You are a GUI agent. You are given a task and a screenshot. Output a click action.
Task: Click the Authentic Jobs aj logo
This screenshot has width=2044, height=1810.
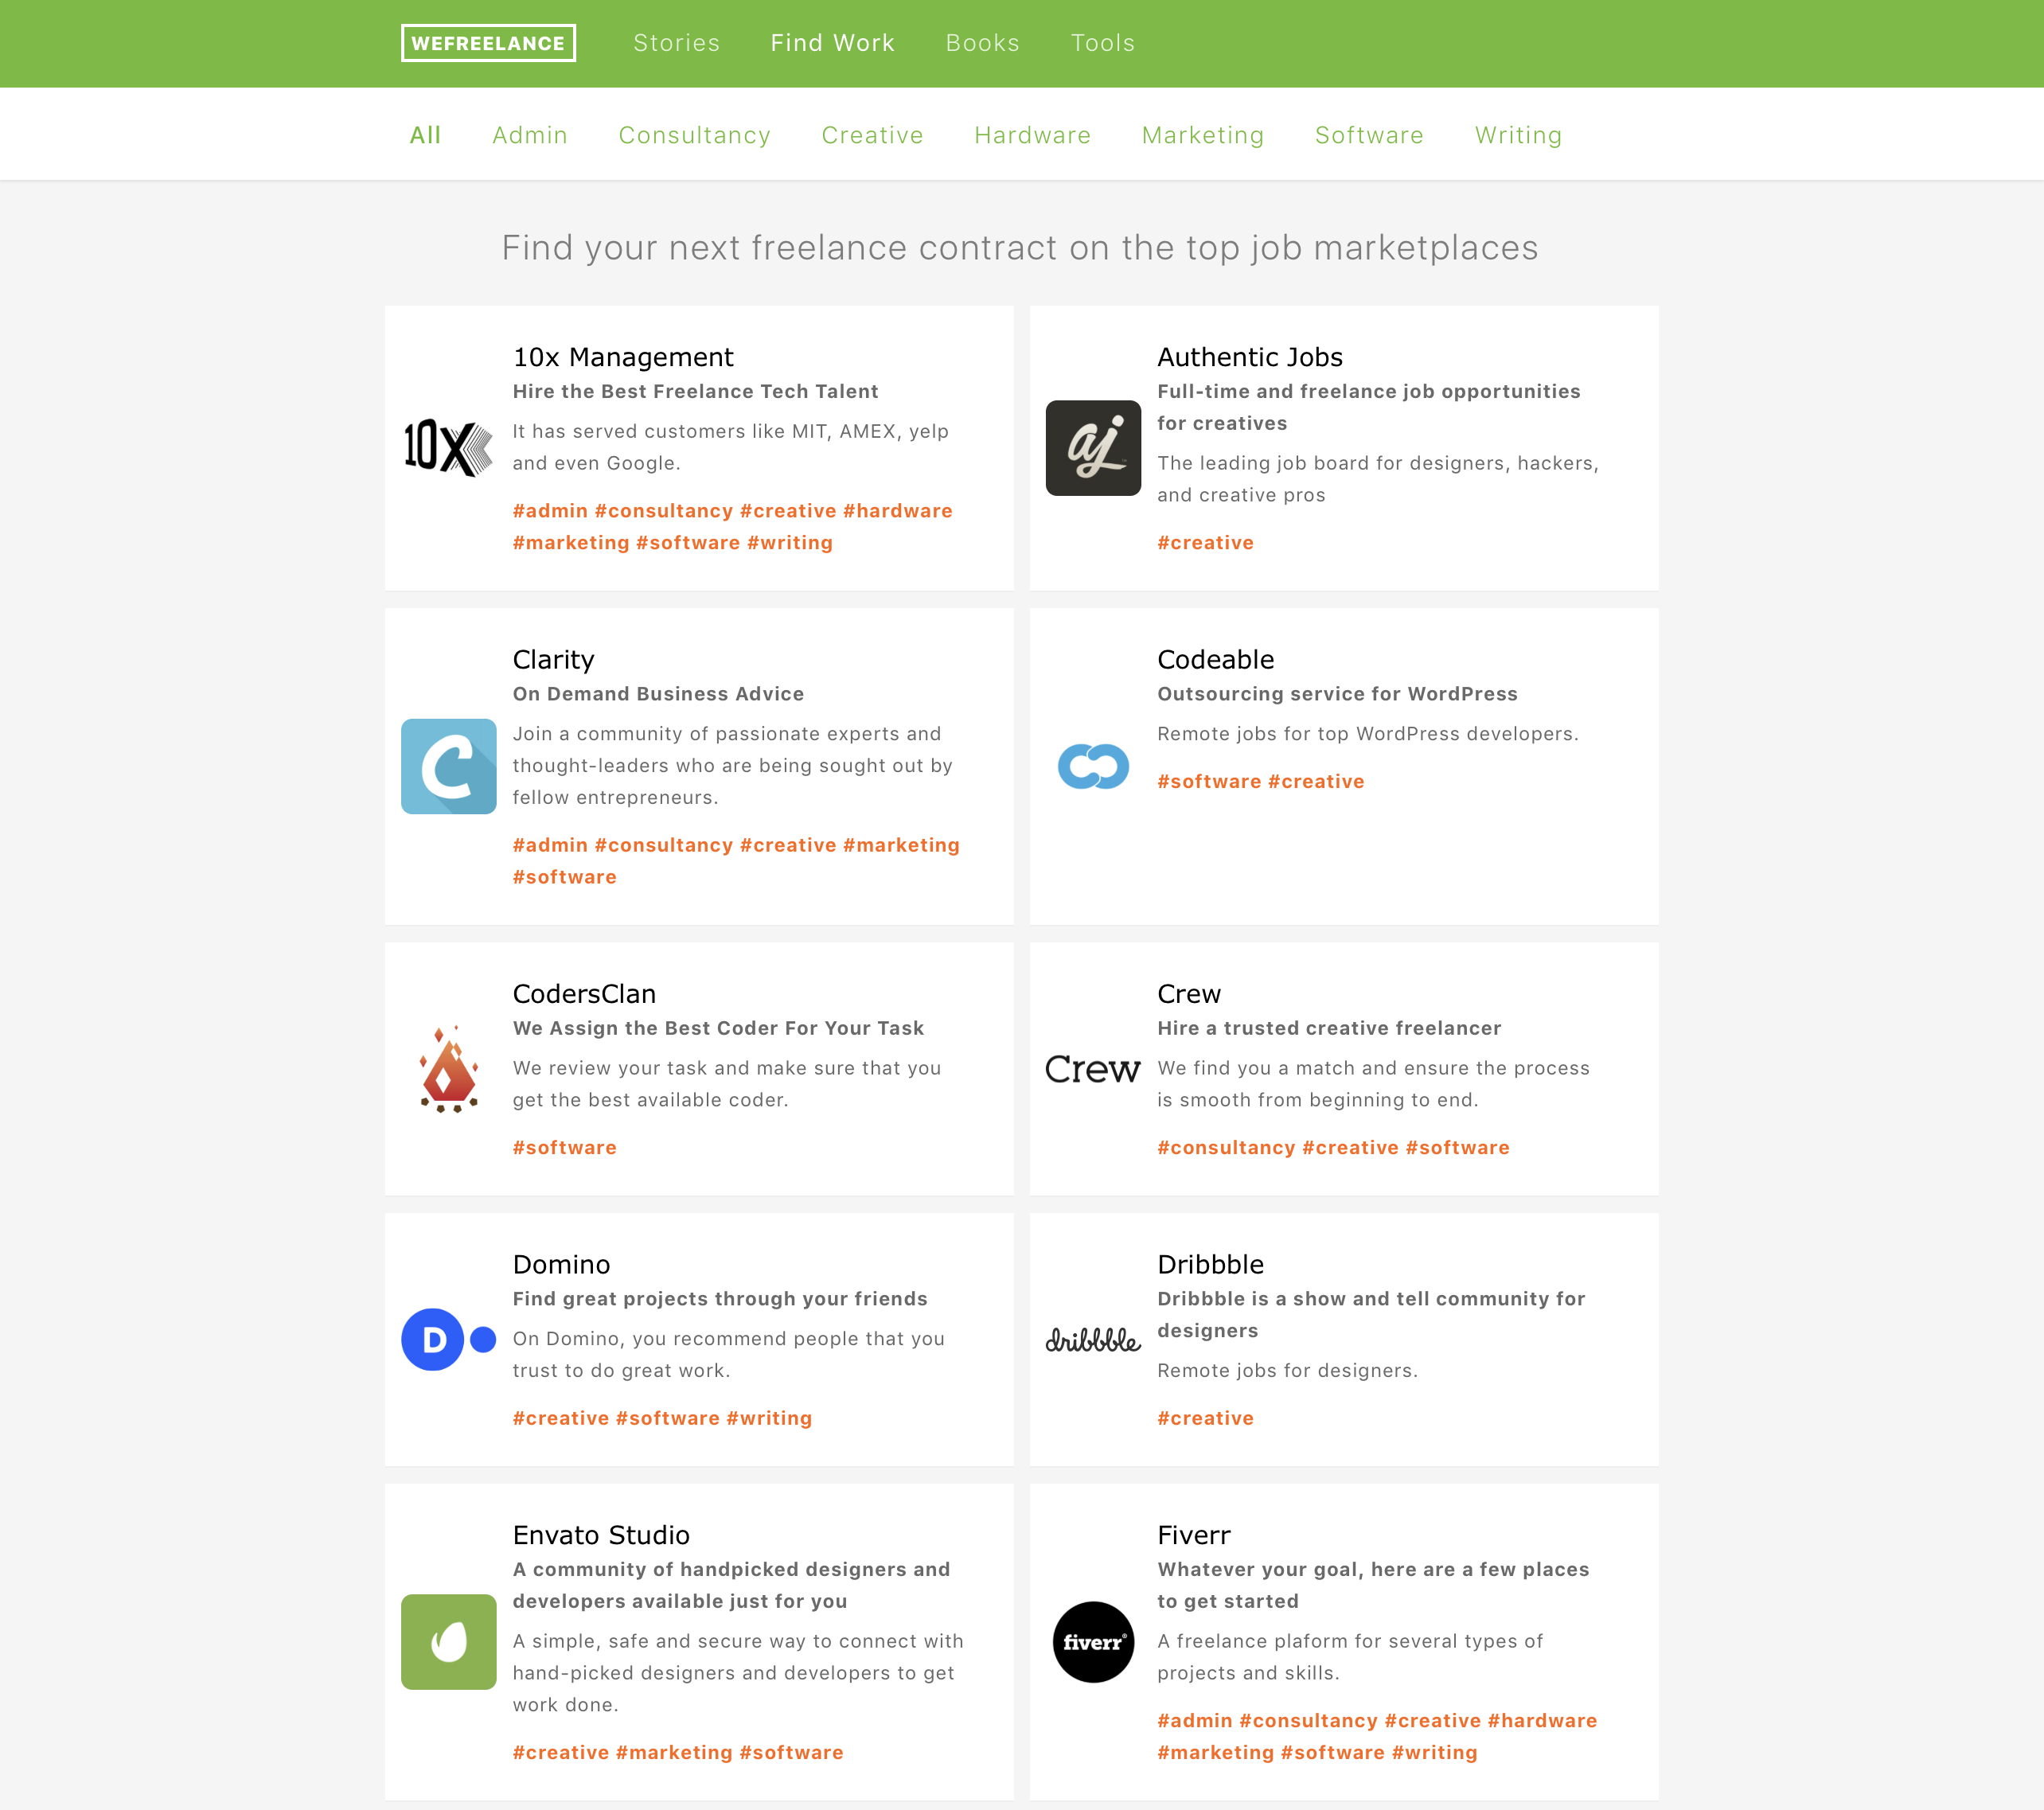(1092, 447)
